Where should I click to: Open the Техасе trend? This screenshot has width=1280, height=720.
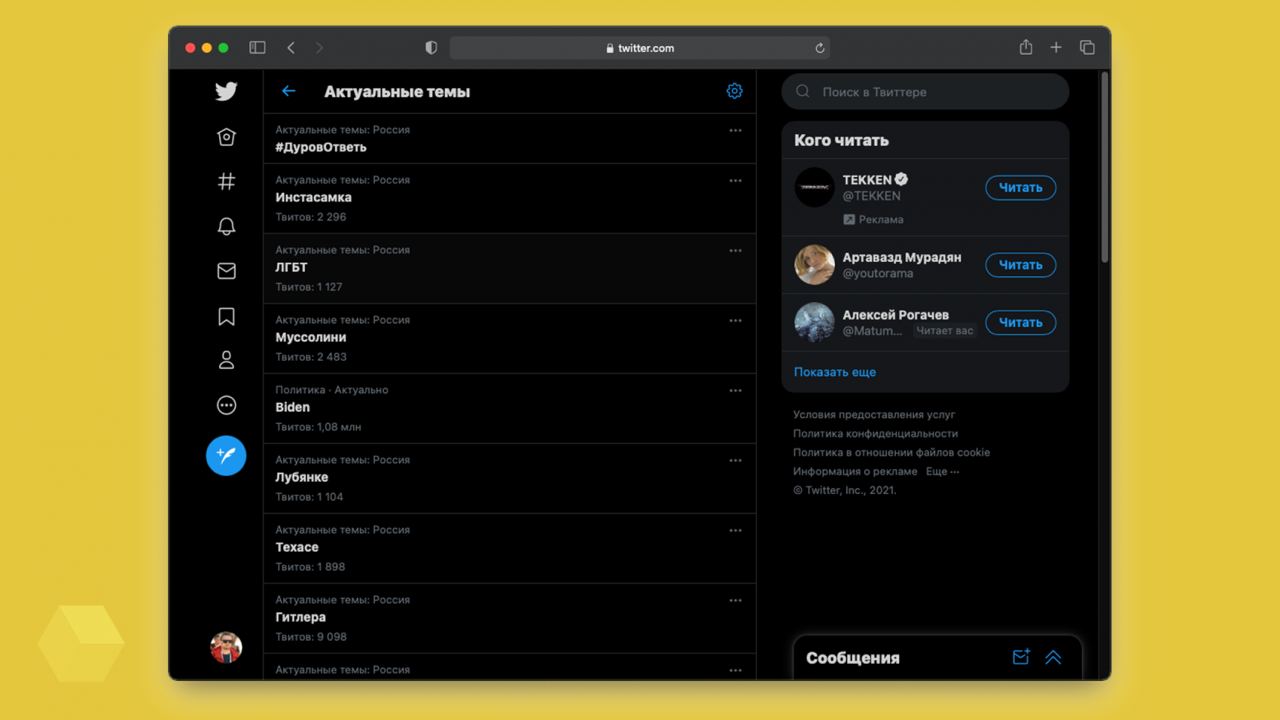[510, 548]
